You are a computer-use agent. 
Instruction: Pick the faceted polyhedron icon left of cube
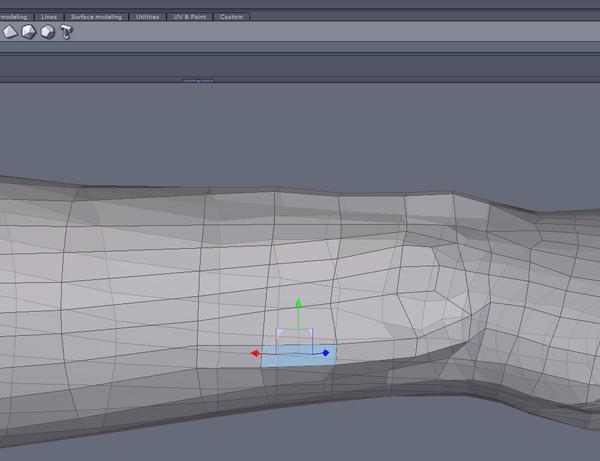28,32
